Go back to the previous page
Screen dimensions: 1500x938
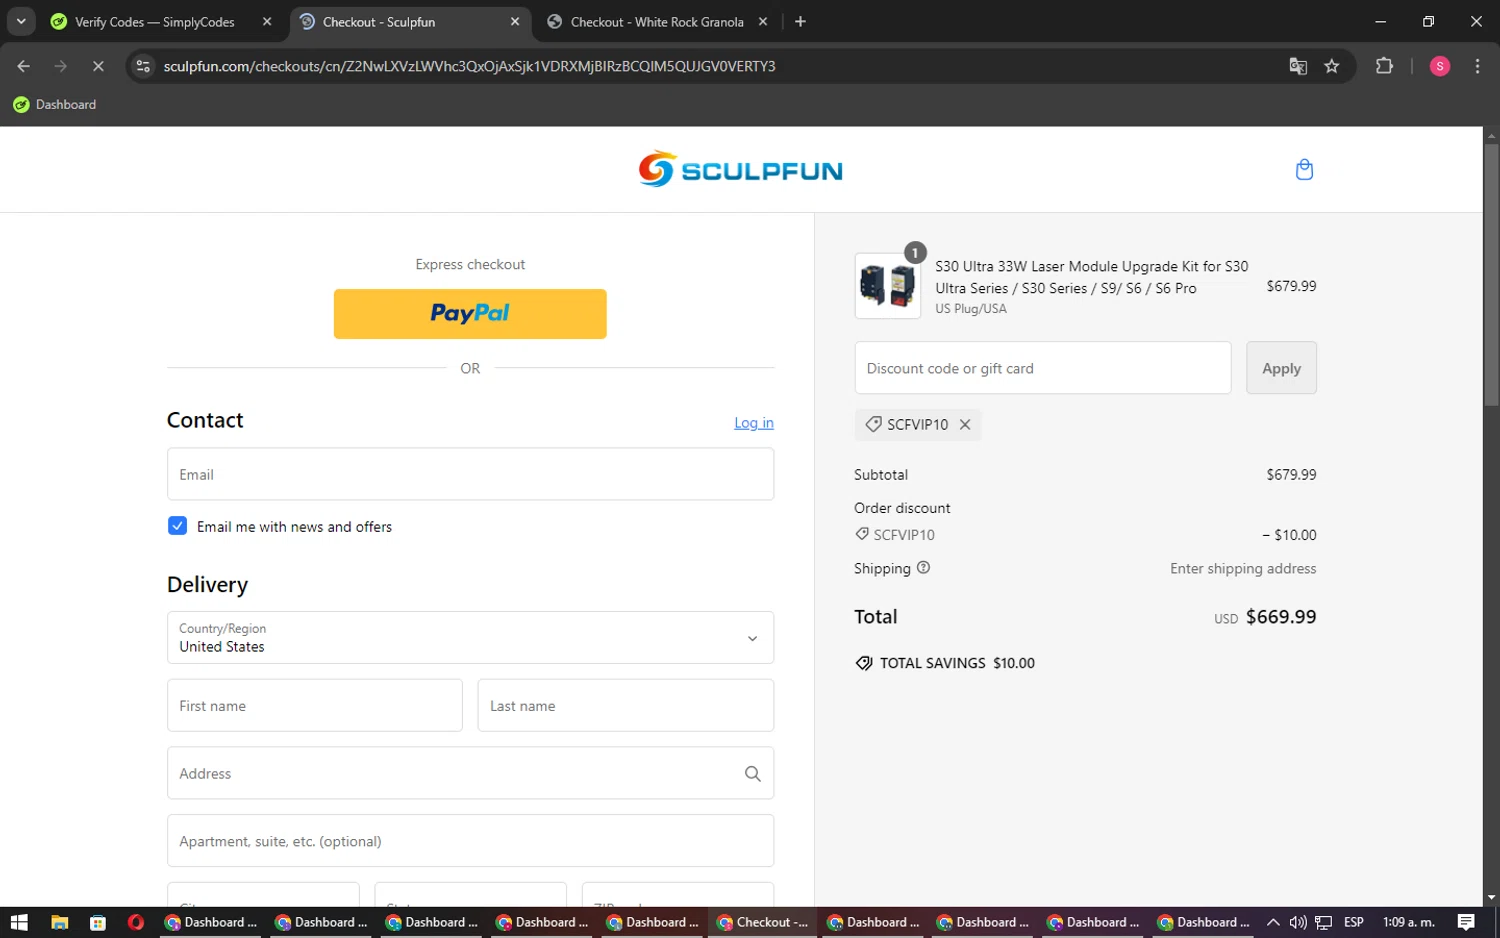pos(24,66)
